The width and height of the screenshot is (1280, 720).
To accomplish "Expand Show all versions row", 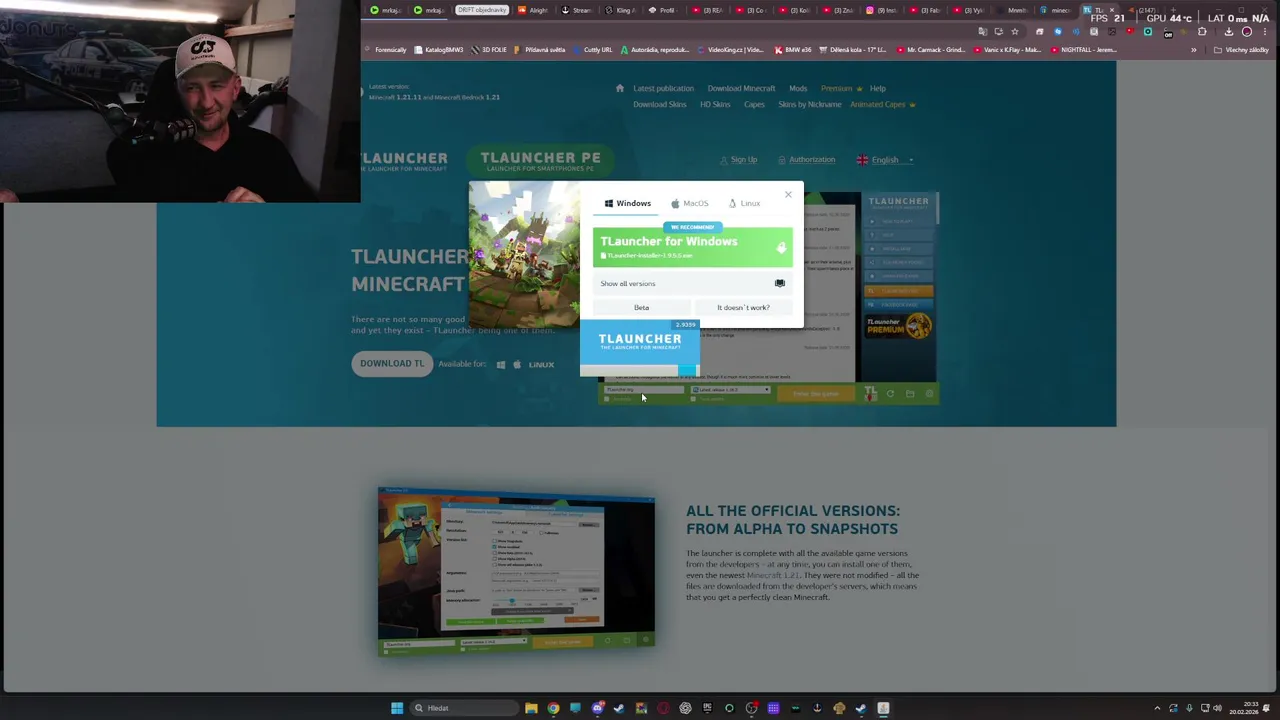I will pyautogui.click(x=692, y=283).
